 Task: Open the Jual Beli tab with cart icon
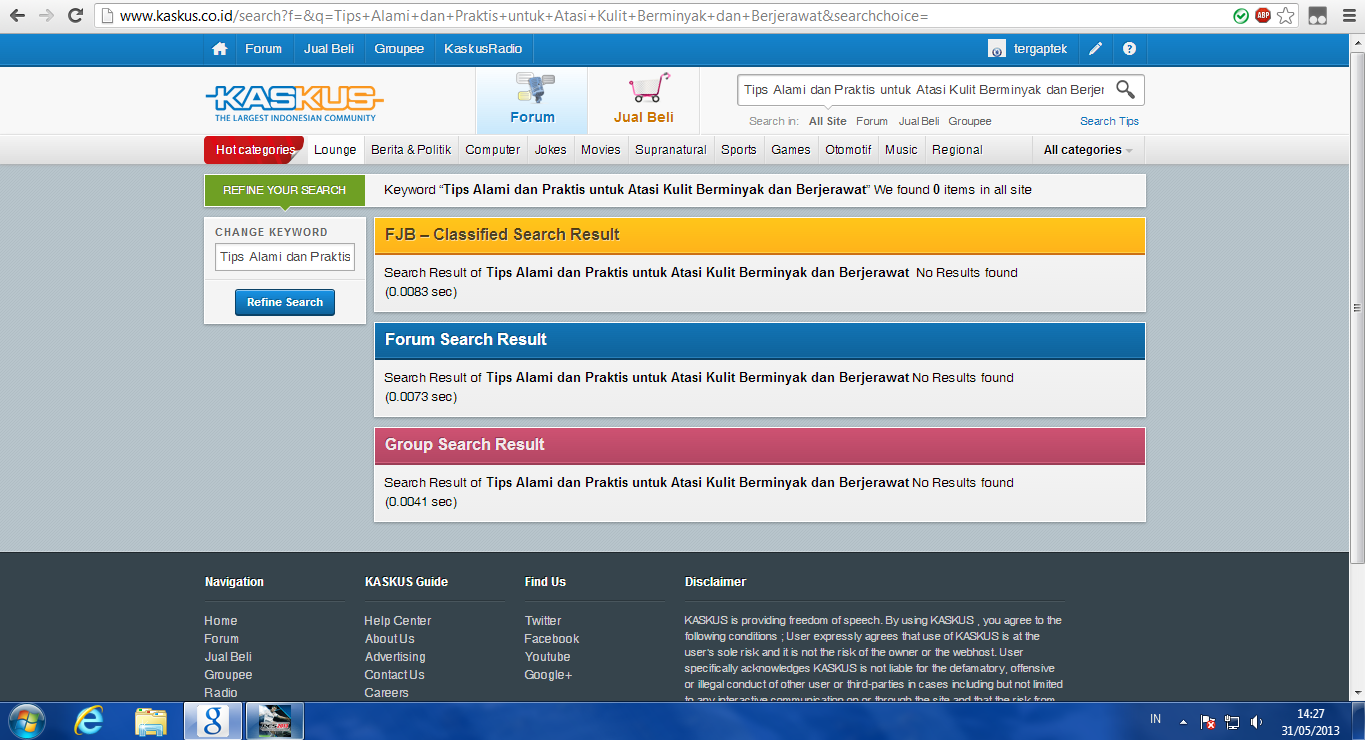coord(644,101)
